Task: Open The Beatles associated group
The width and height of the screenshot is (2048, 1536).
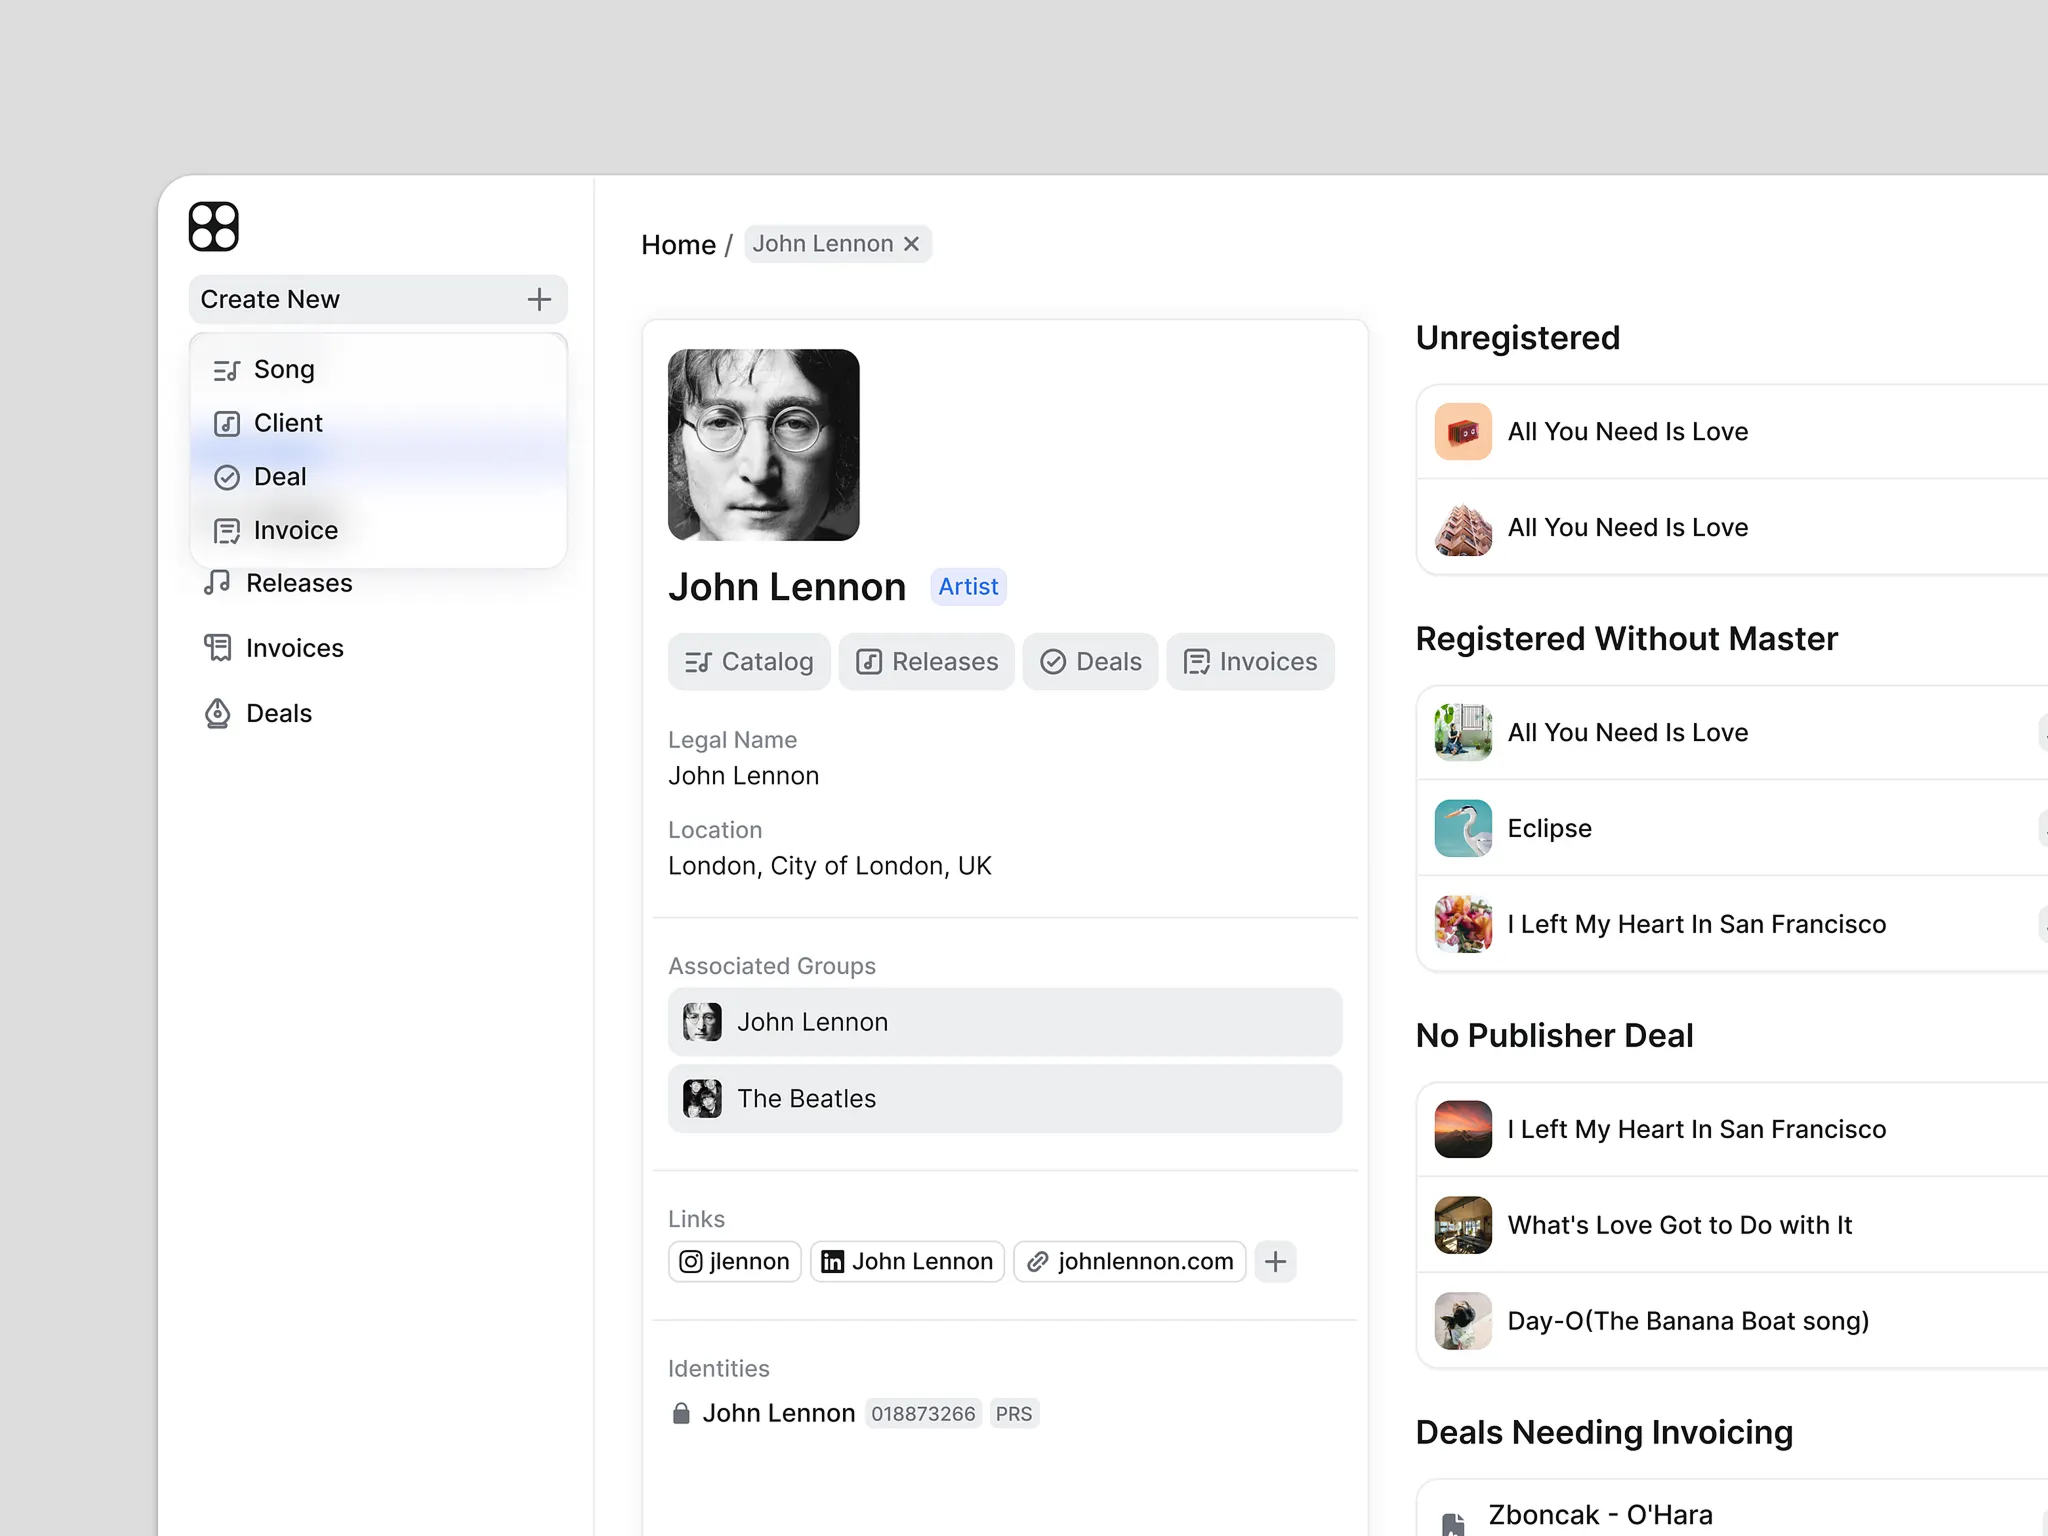Action: (1004, 1099)
